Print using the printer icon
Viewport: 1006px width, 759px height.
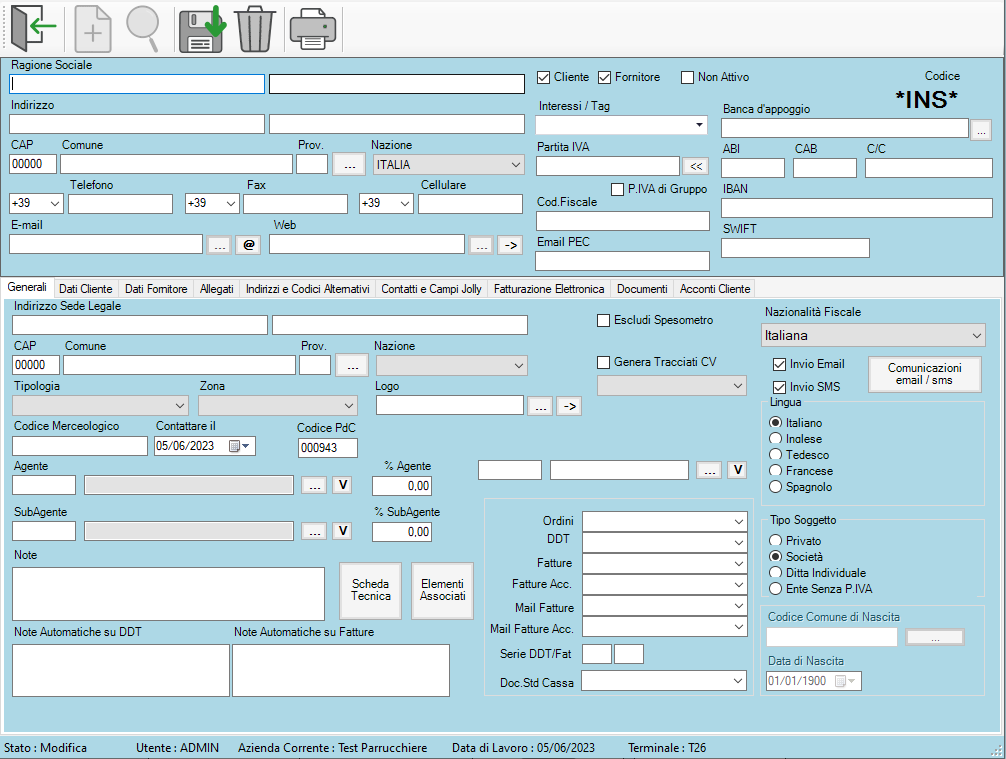(313, 29)
